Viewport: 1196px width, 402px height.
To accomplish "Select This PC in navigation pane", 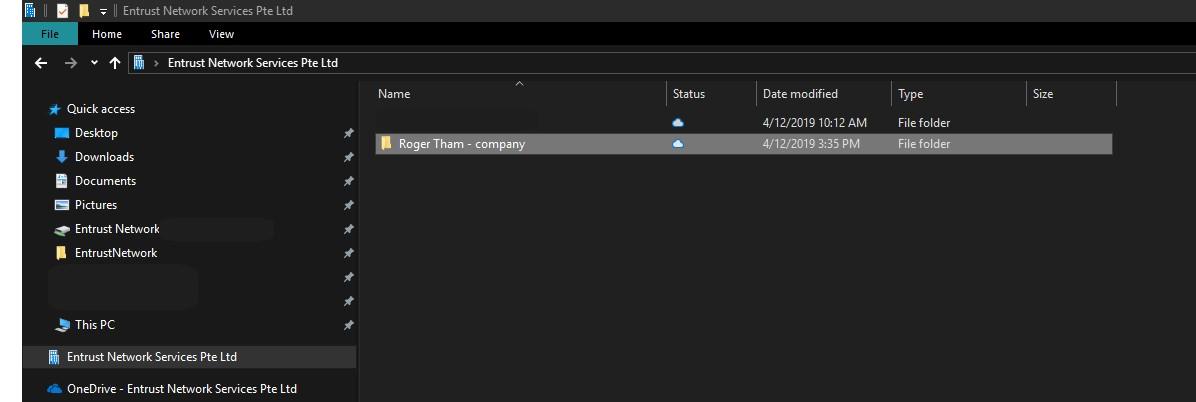I will [x=95, y=324].
